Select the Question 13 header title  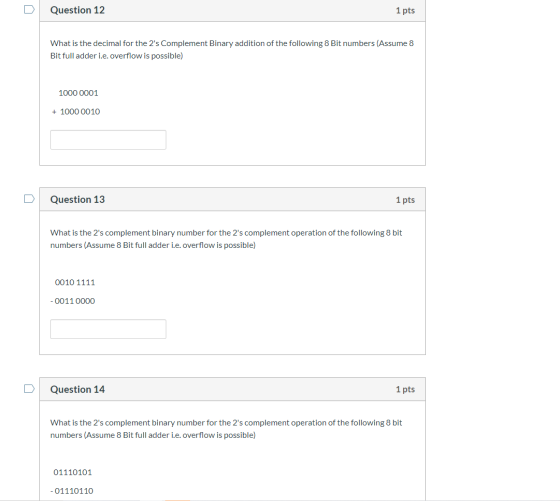click(78, 199)
